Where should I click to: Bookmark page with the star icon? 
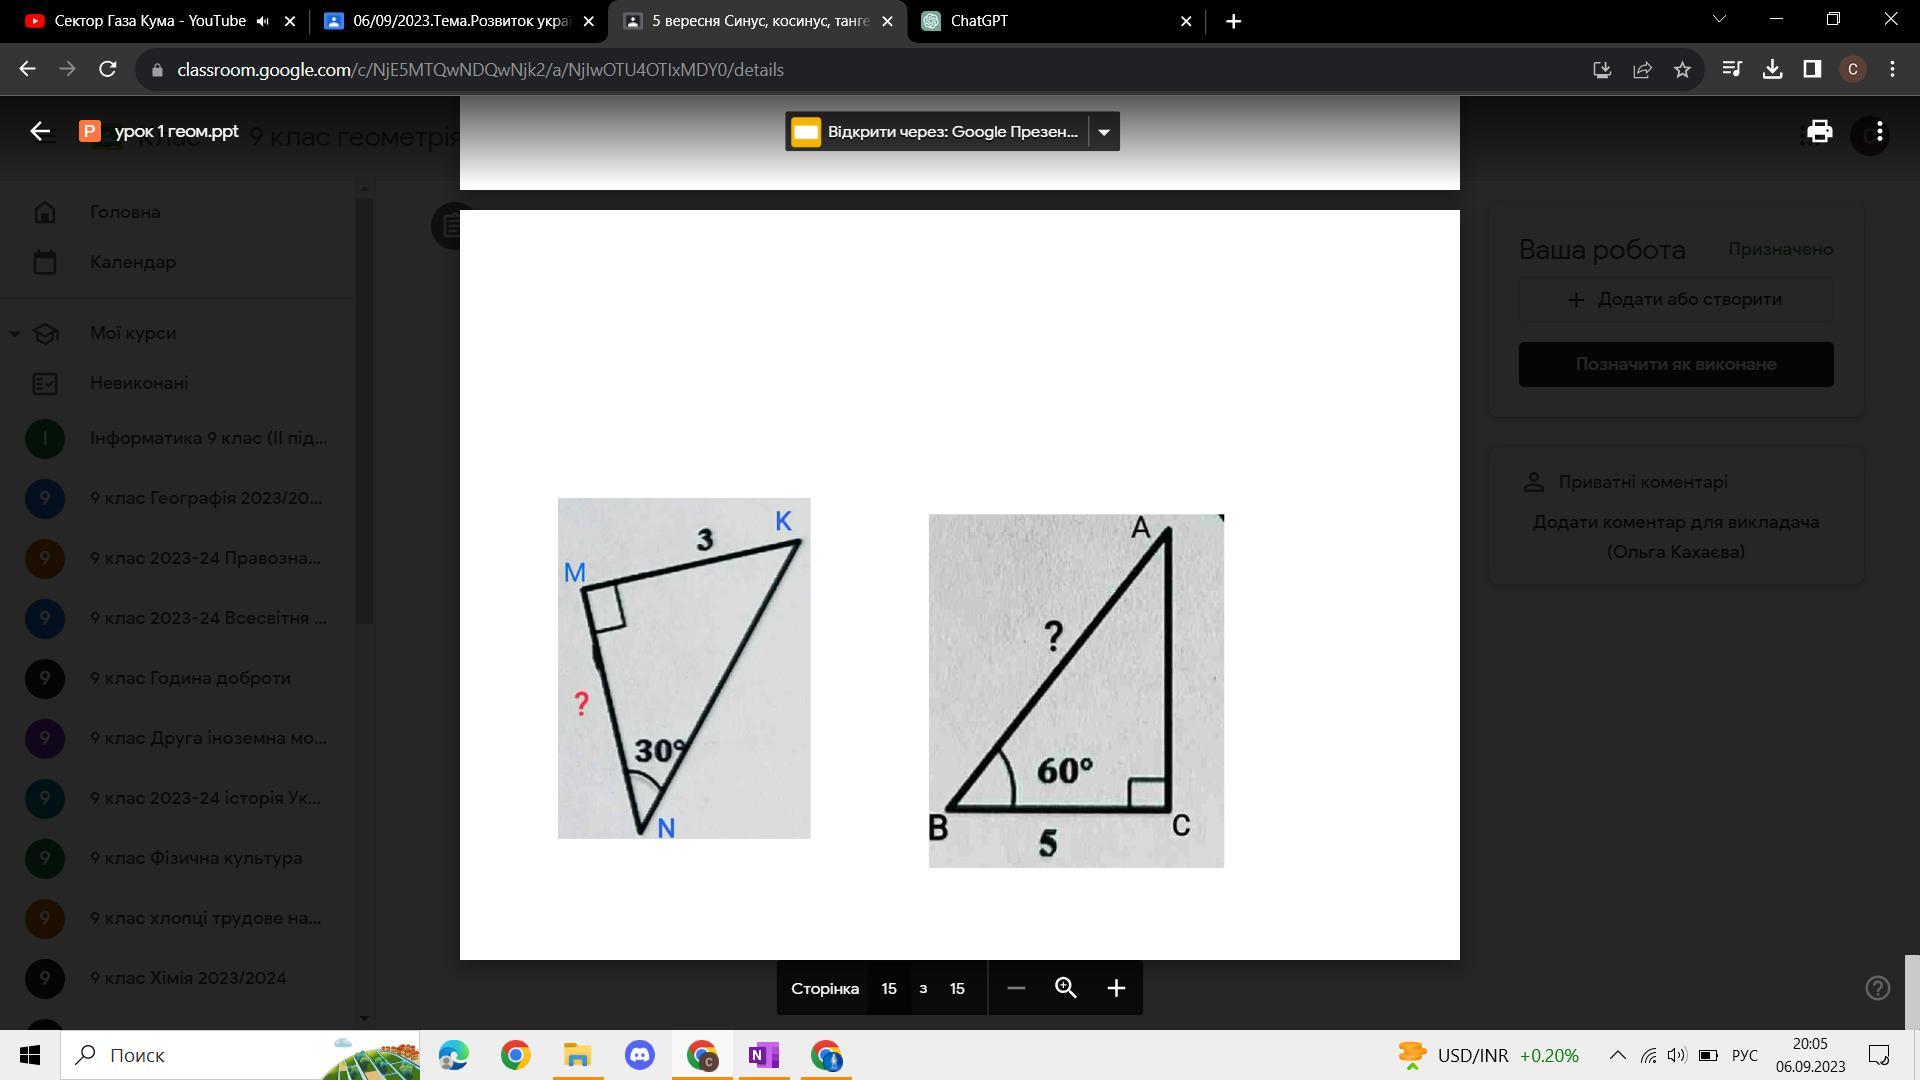1682,70
